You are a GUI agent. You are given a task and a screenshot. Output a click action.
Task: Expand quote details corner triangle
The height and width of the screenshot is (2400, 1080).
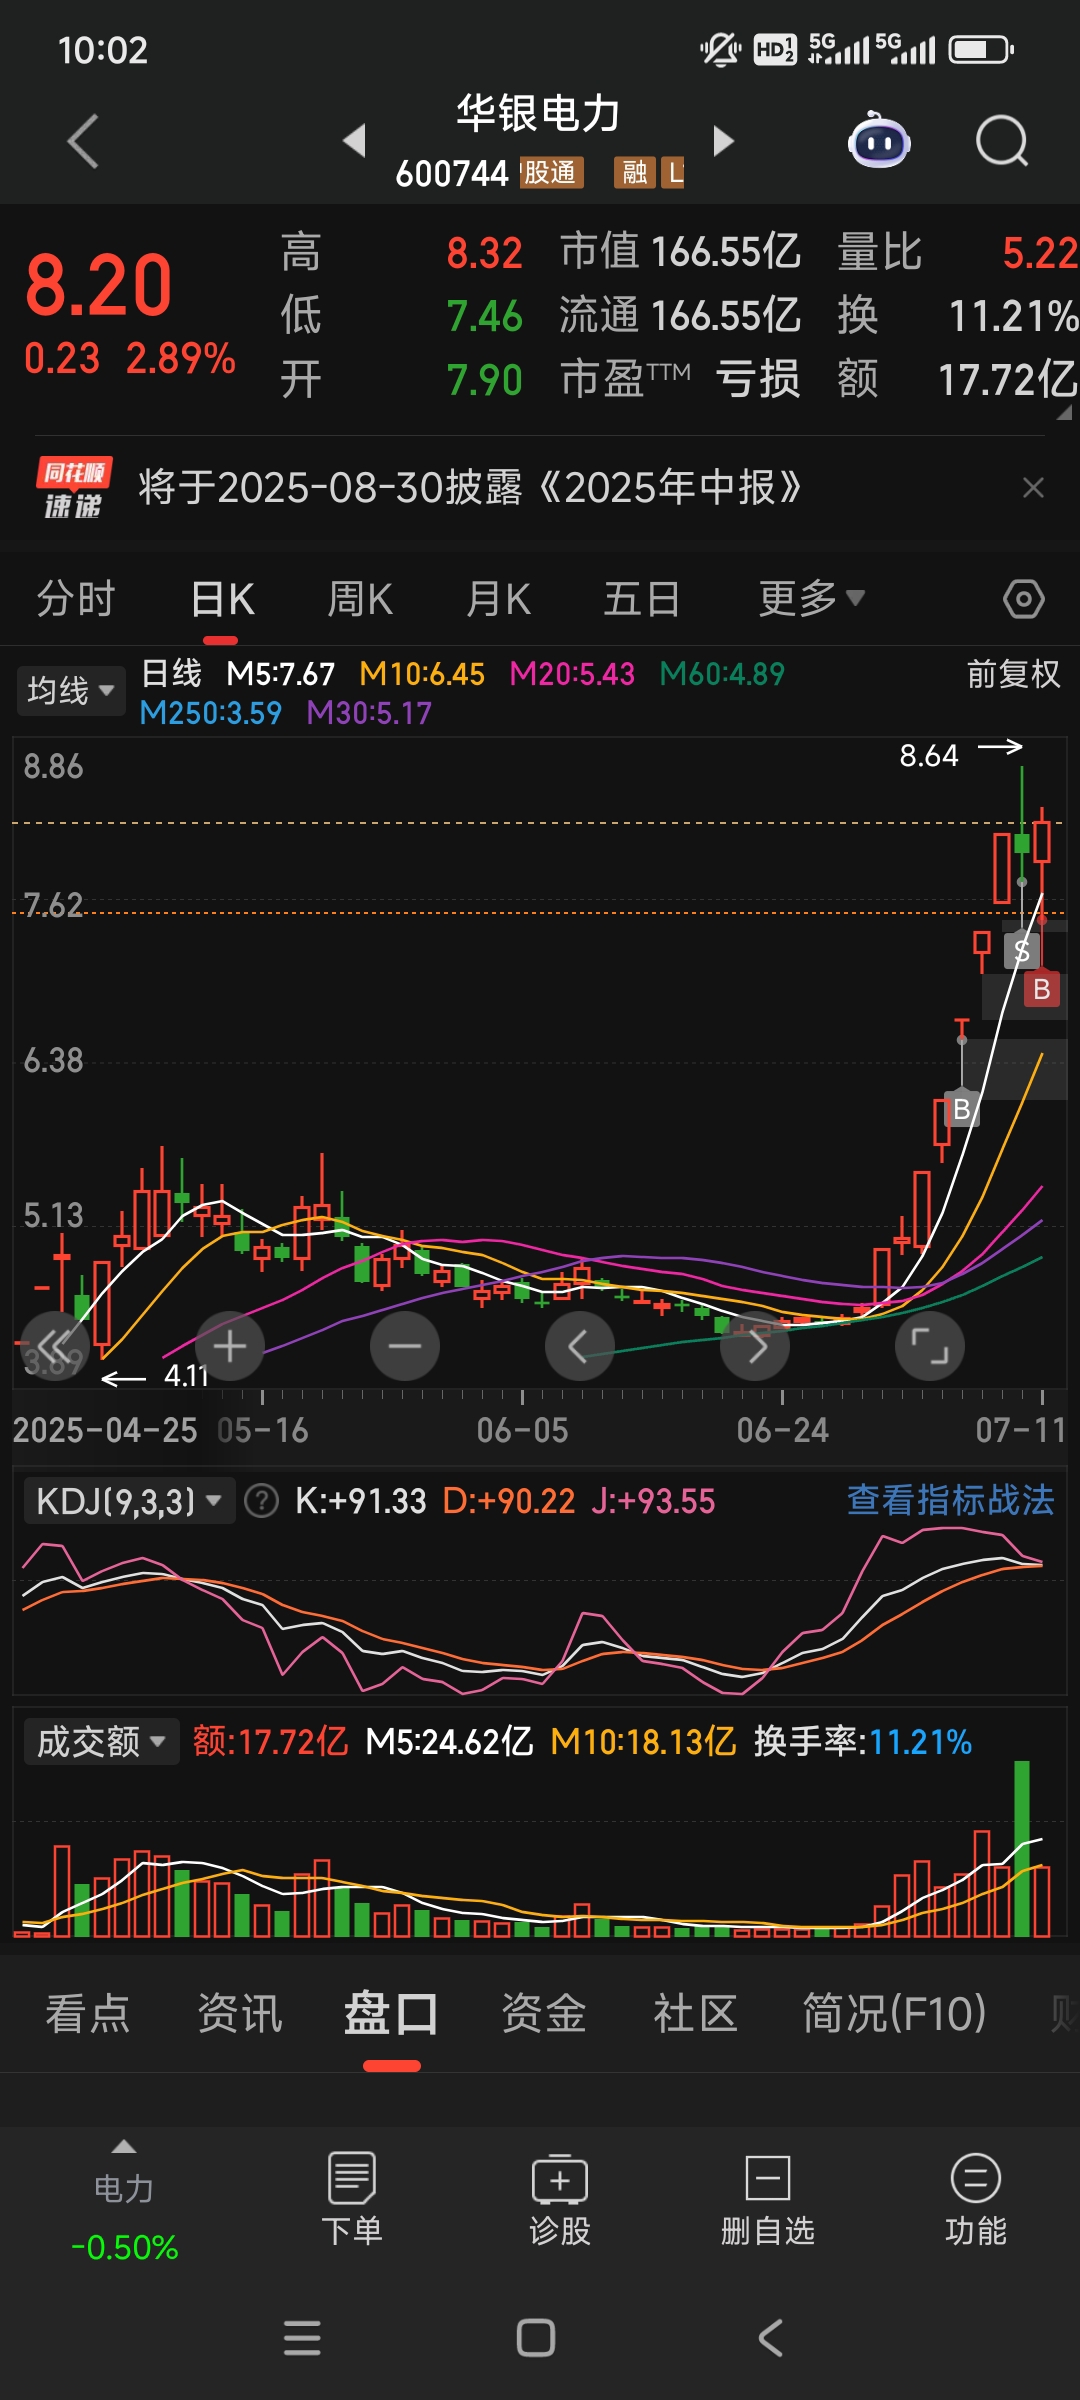pos(1064,412)
